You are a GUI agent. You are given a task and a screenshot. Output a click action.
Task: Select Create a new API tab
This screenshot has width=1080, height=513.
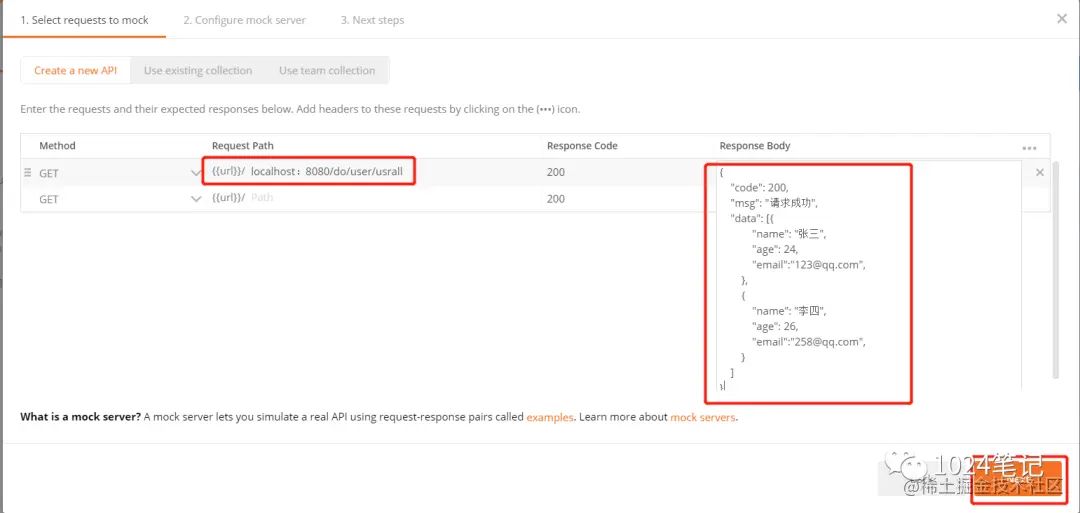coord(76,70)
